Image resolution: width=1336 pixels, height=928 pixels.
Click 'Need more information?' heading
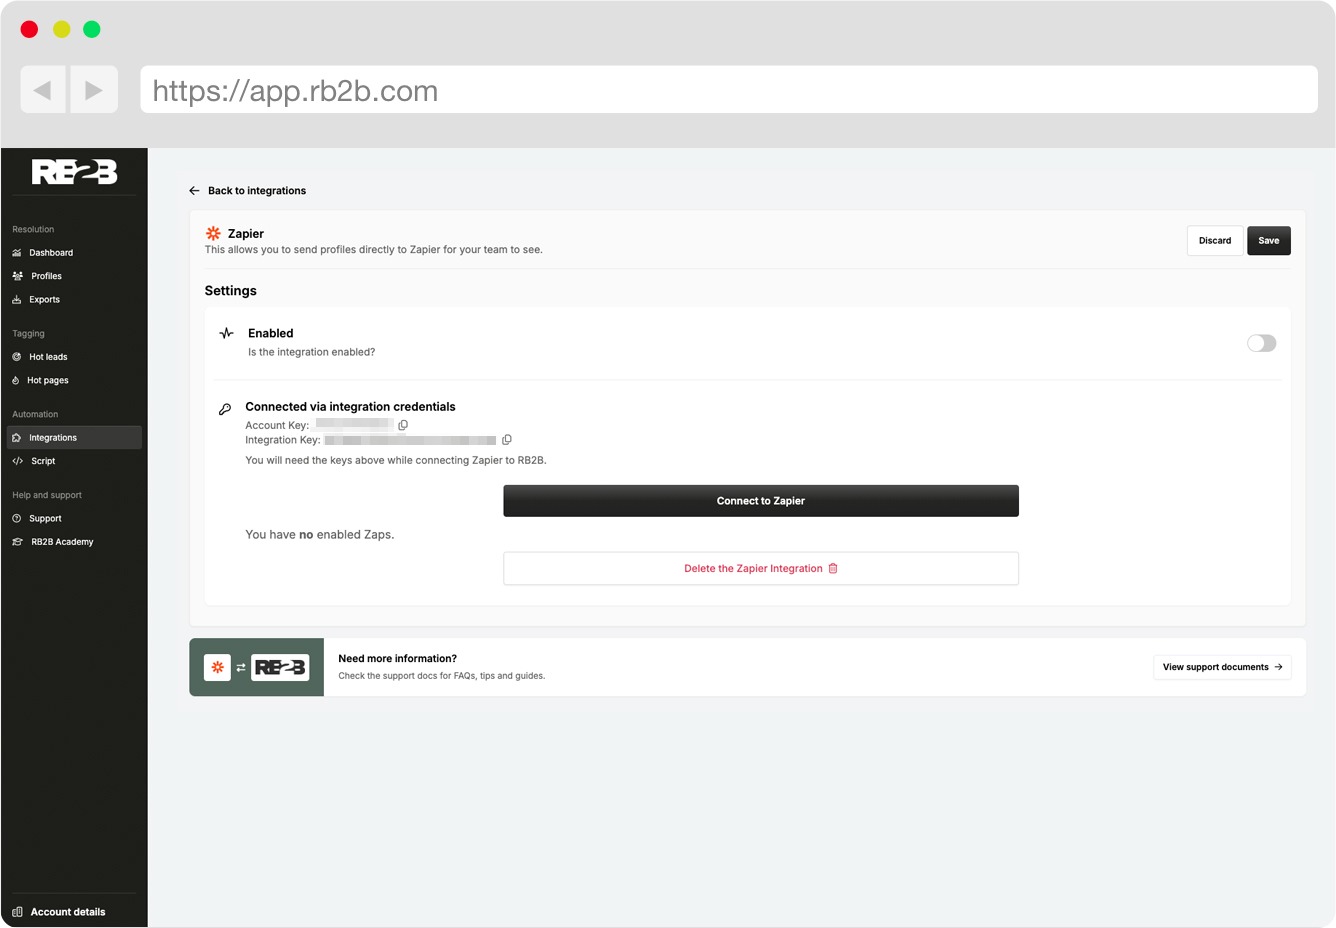point(398,659)
